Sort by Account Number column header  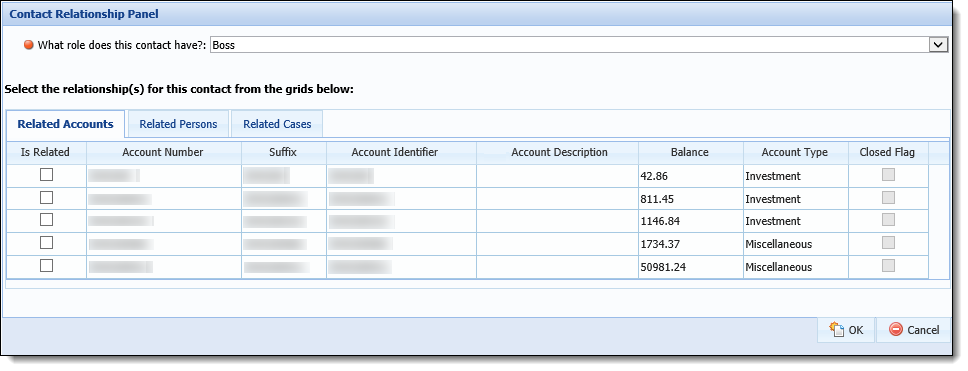(x=163, y=152)
